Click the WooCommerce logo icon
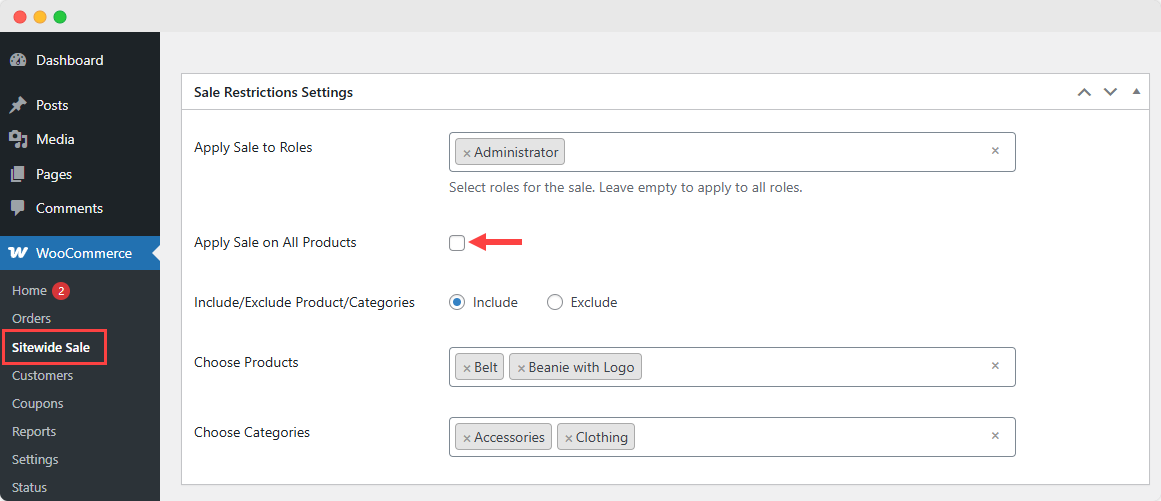The image size is (1161, 501). [18, 253]
